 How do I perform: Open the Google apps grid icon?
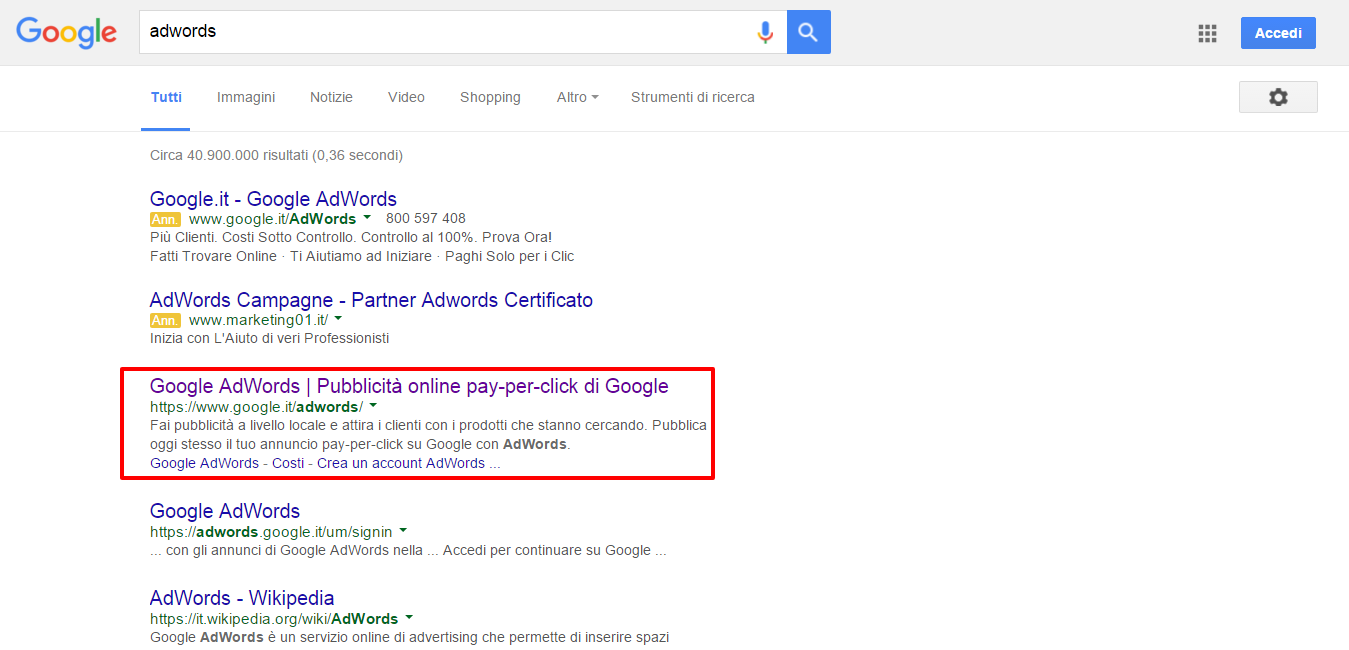(1207, 33)
